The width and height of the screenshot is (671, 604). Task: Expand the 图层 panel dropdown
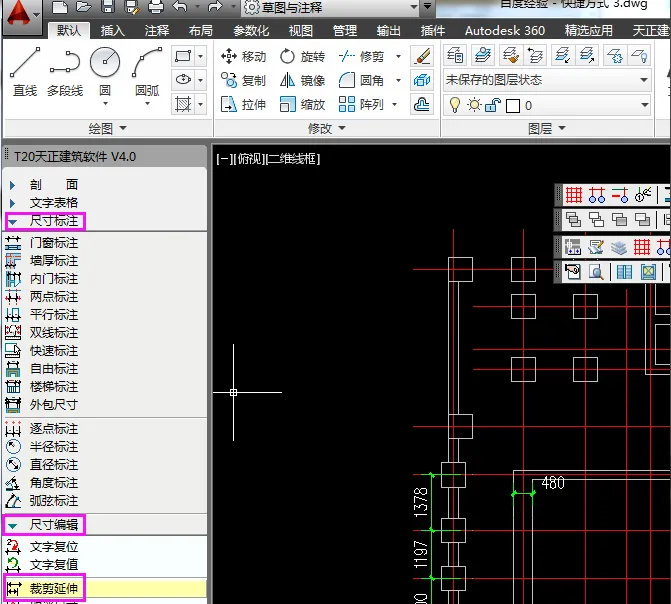click(546, 128)
